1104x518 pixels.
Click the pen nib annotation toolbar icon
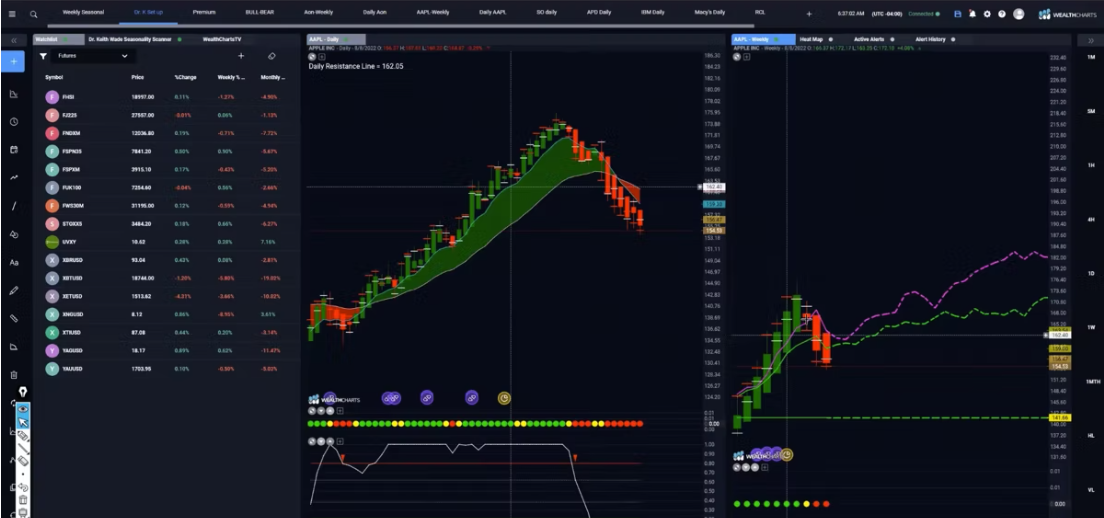pyautogui.click(x=23, y=391)
